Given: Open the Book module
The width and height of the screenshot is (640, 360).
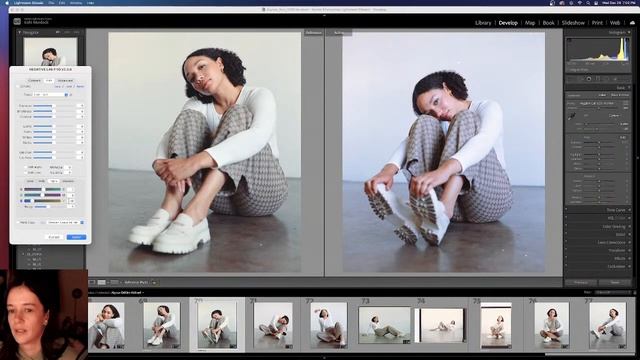Looking at the screenshot, I should 549,23.
